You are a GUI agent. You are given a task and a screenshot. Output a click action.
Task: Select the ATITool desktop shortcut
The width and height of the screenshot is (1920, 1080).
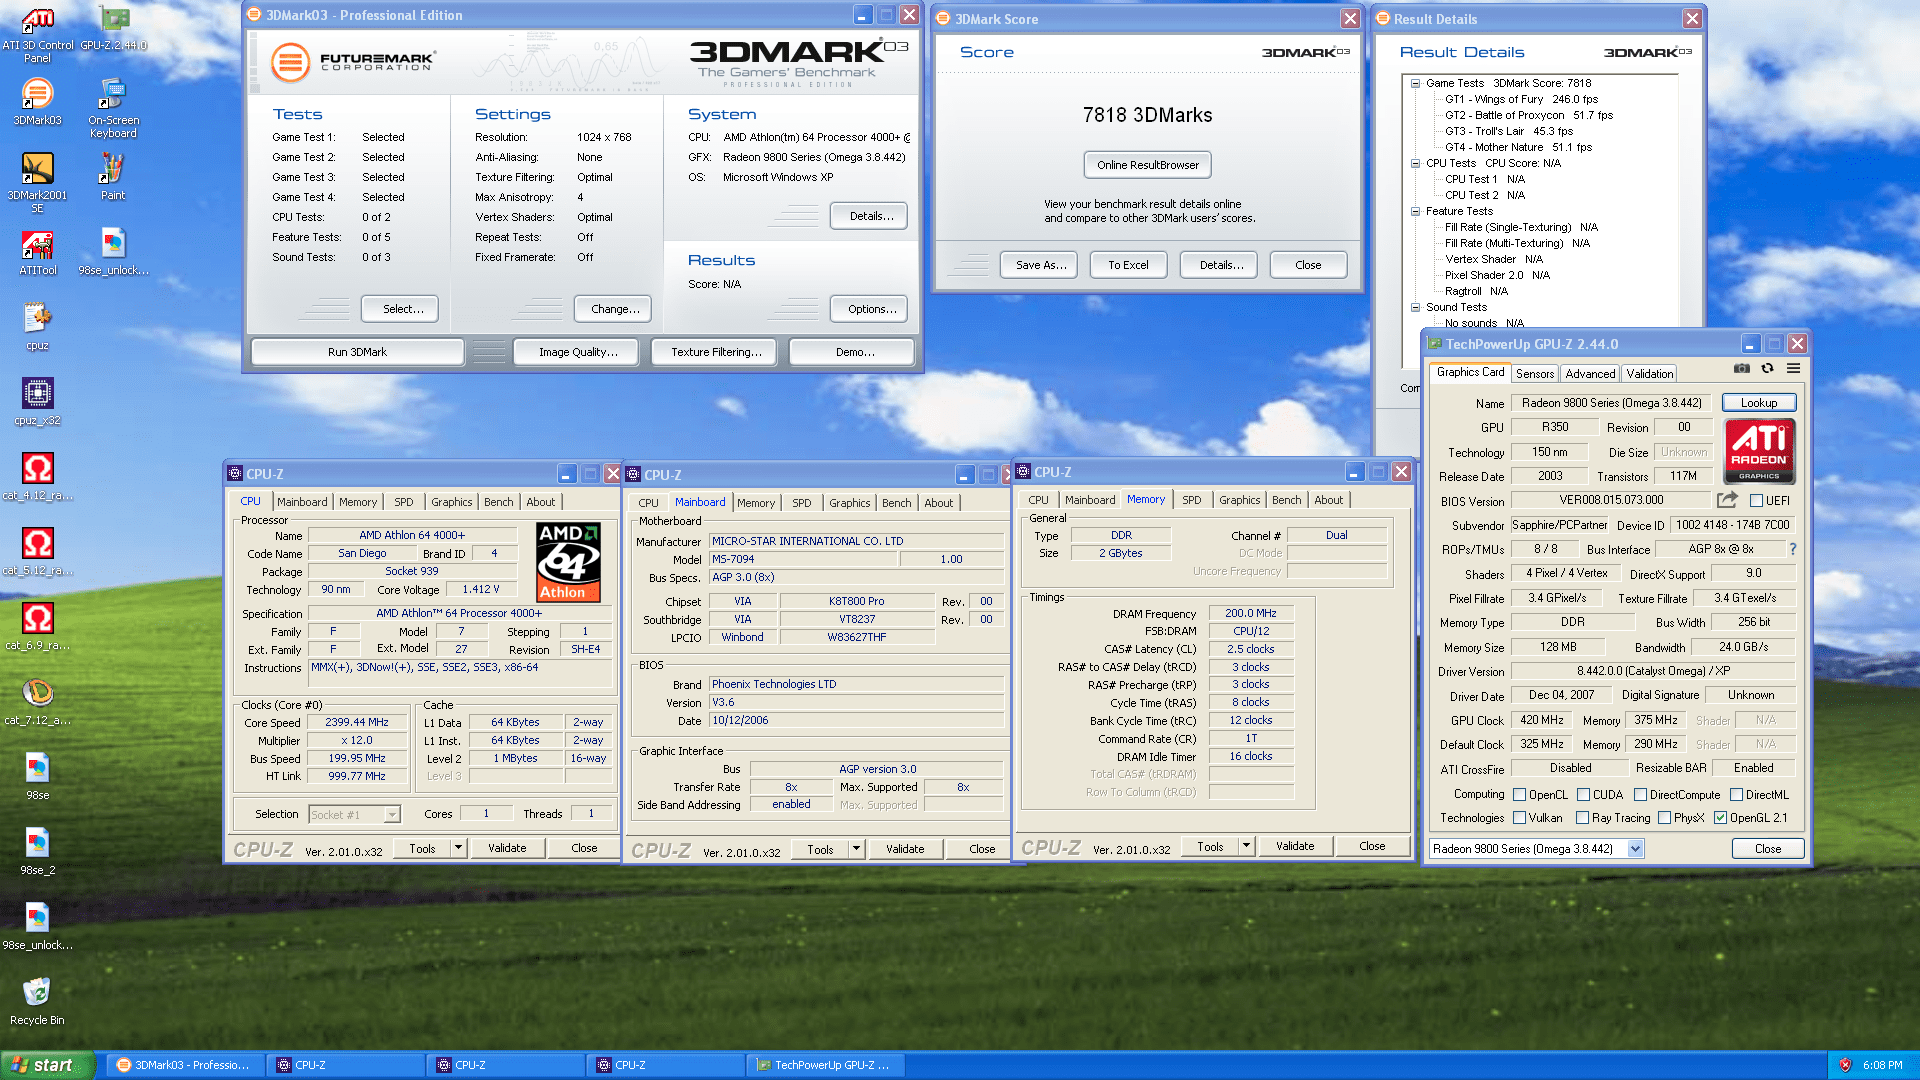37,252
